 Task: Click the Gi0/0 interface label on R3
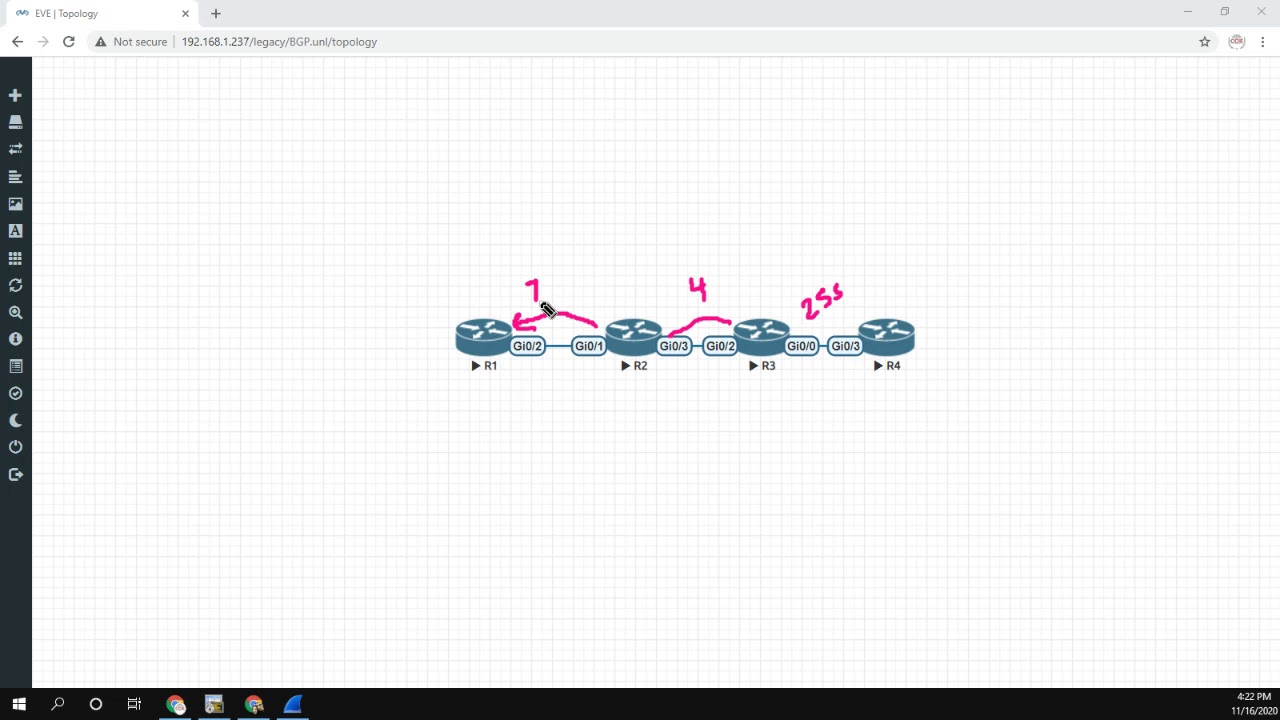click(x=801, y=346)
